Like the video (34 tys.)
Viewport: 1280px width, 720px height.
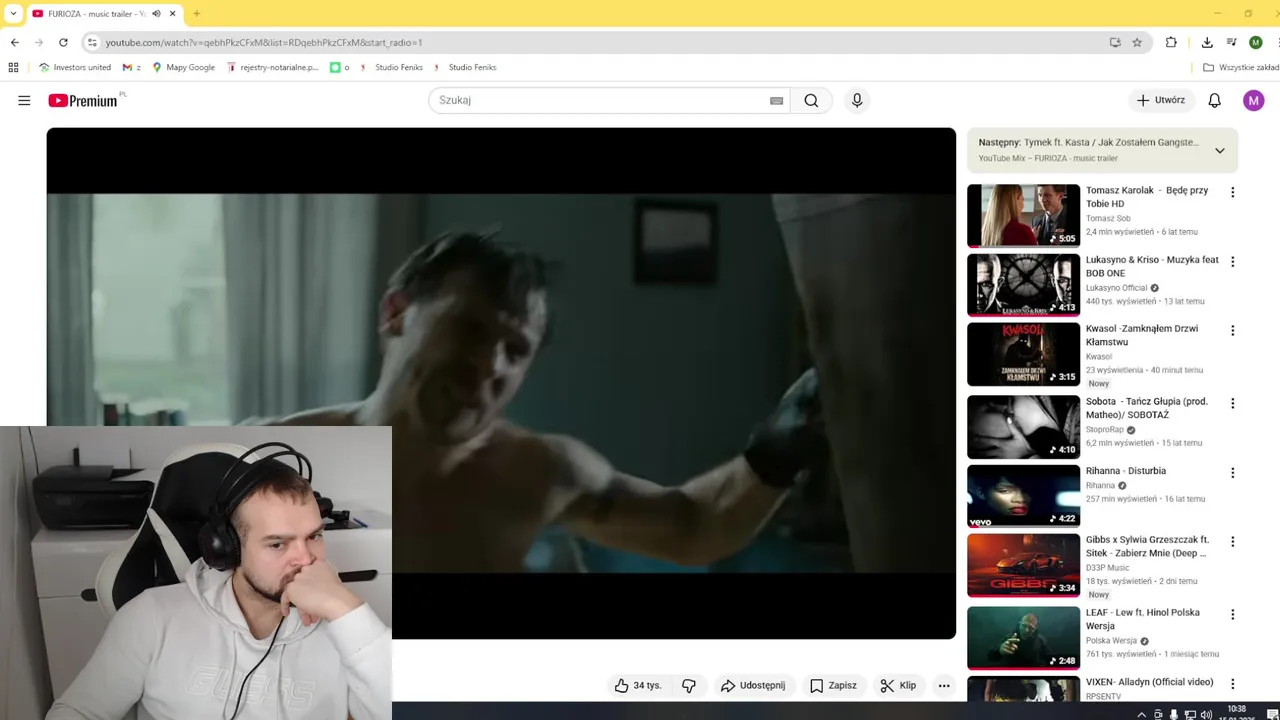click(638, 685)
